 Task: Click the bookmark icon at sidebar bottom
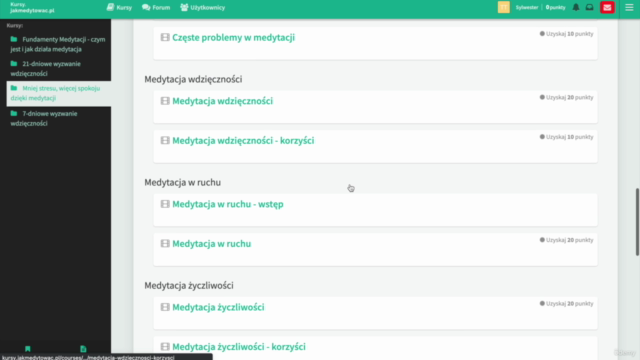click(x=28, y=349)
